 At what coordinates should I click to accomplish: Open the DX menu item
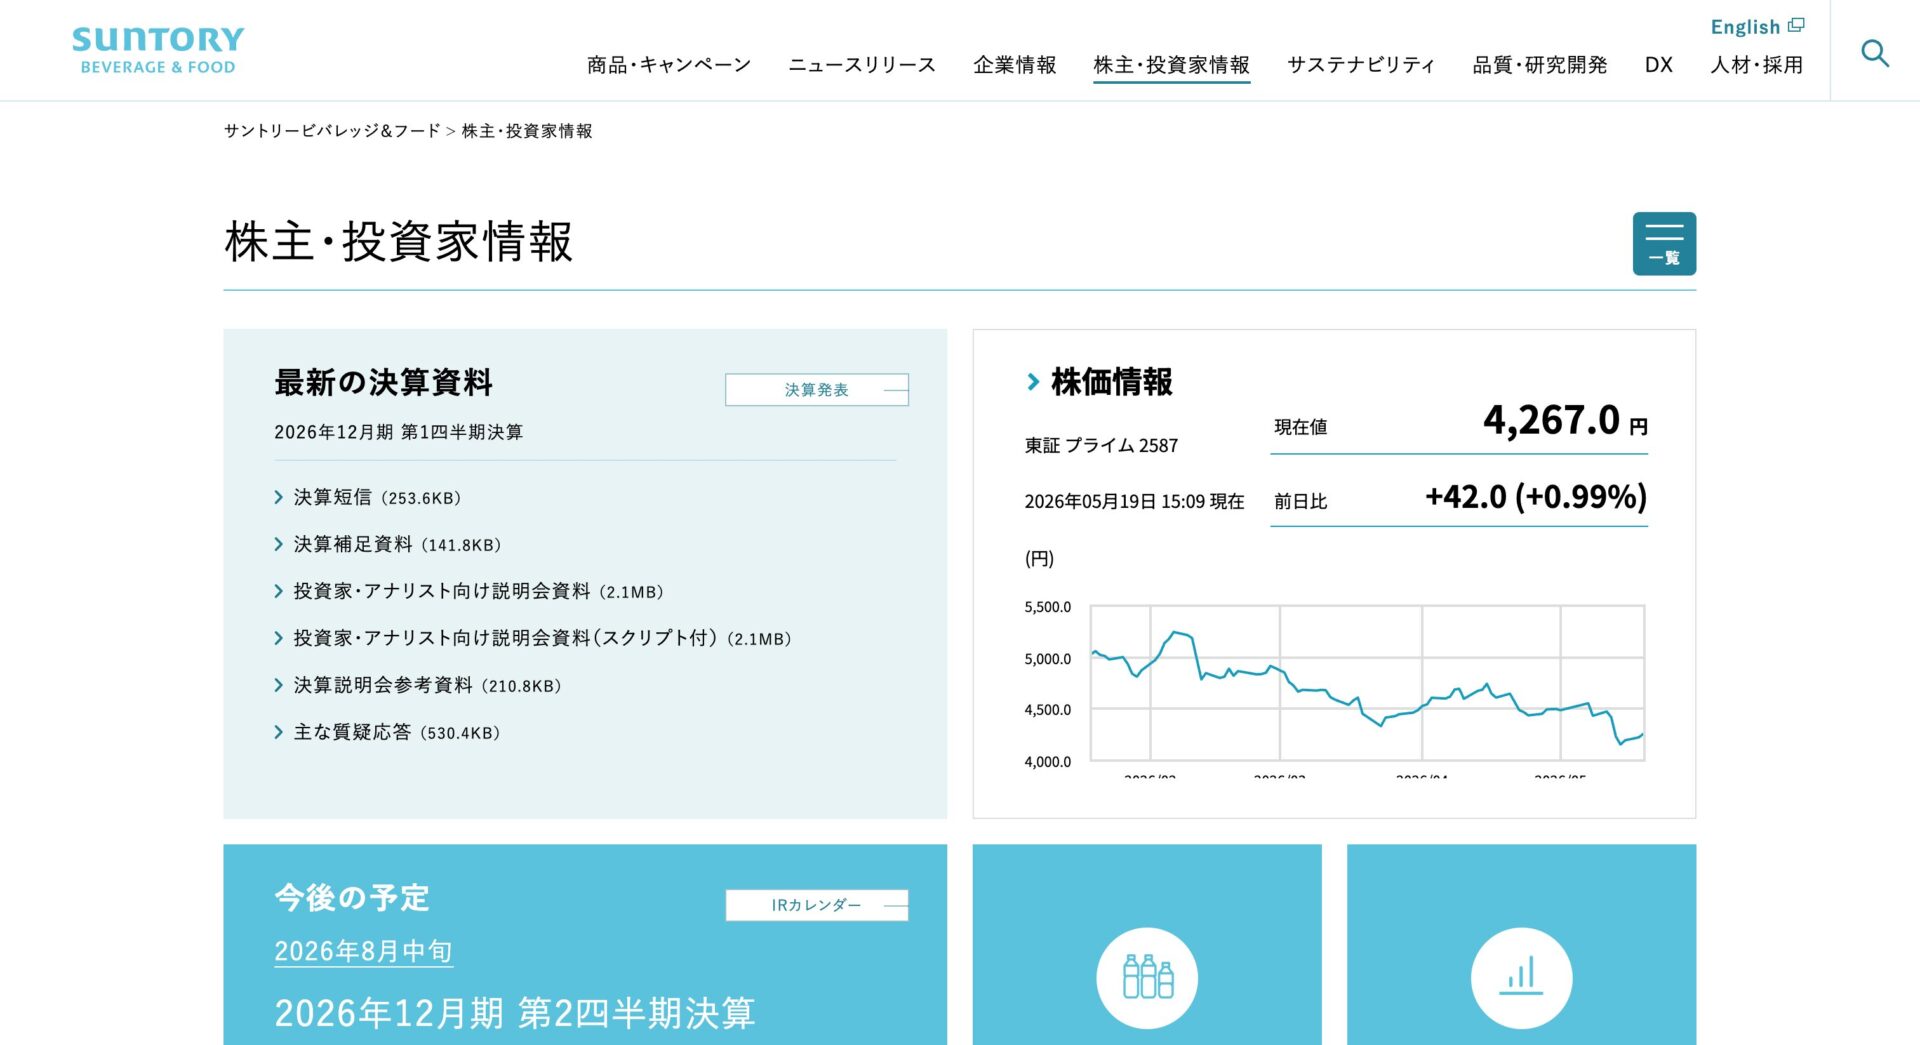click(1659, 65)
